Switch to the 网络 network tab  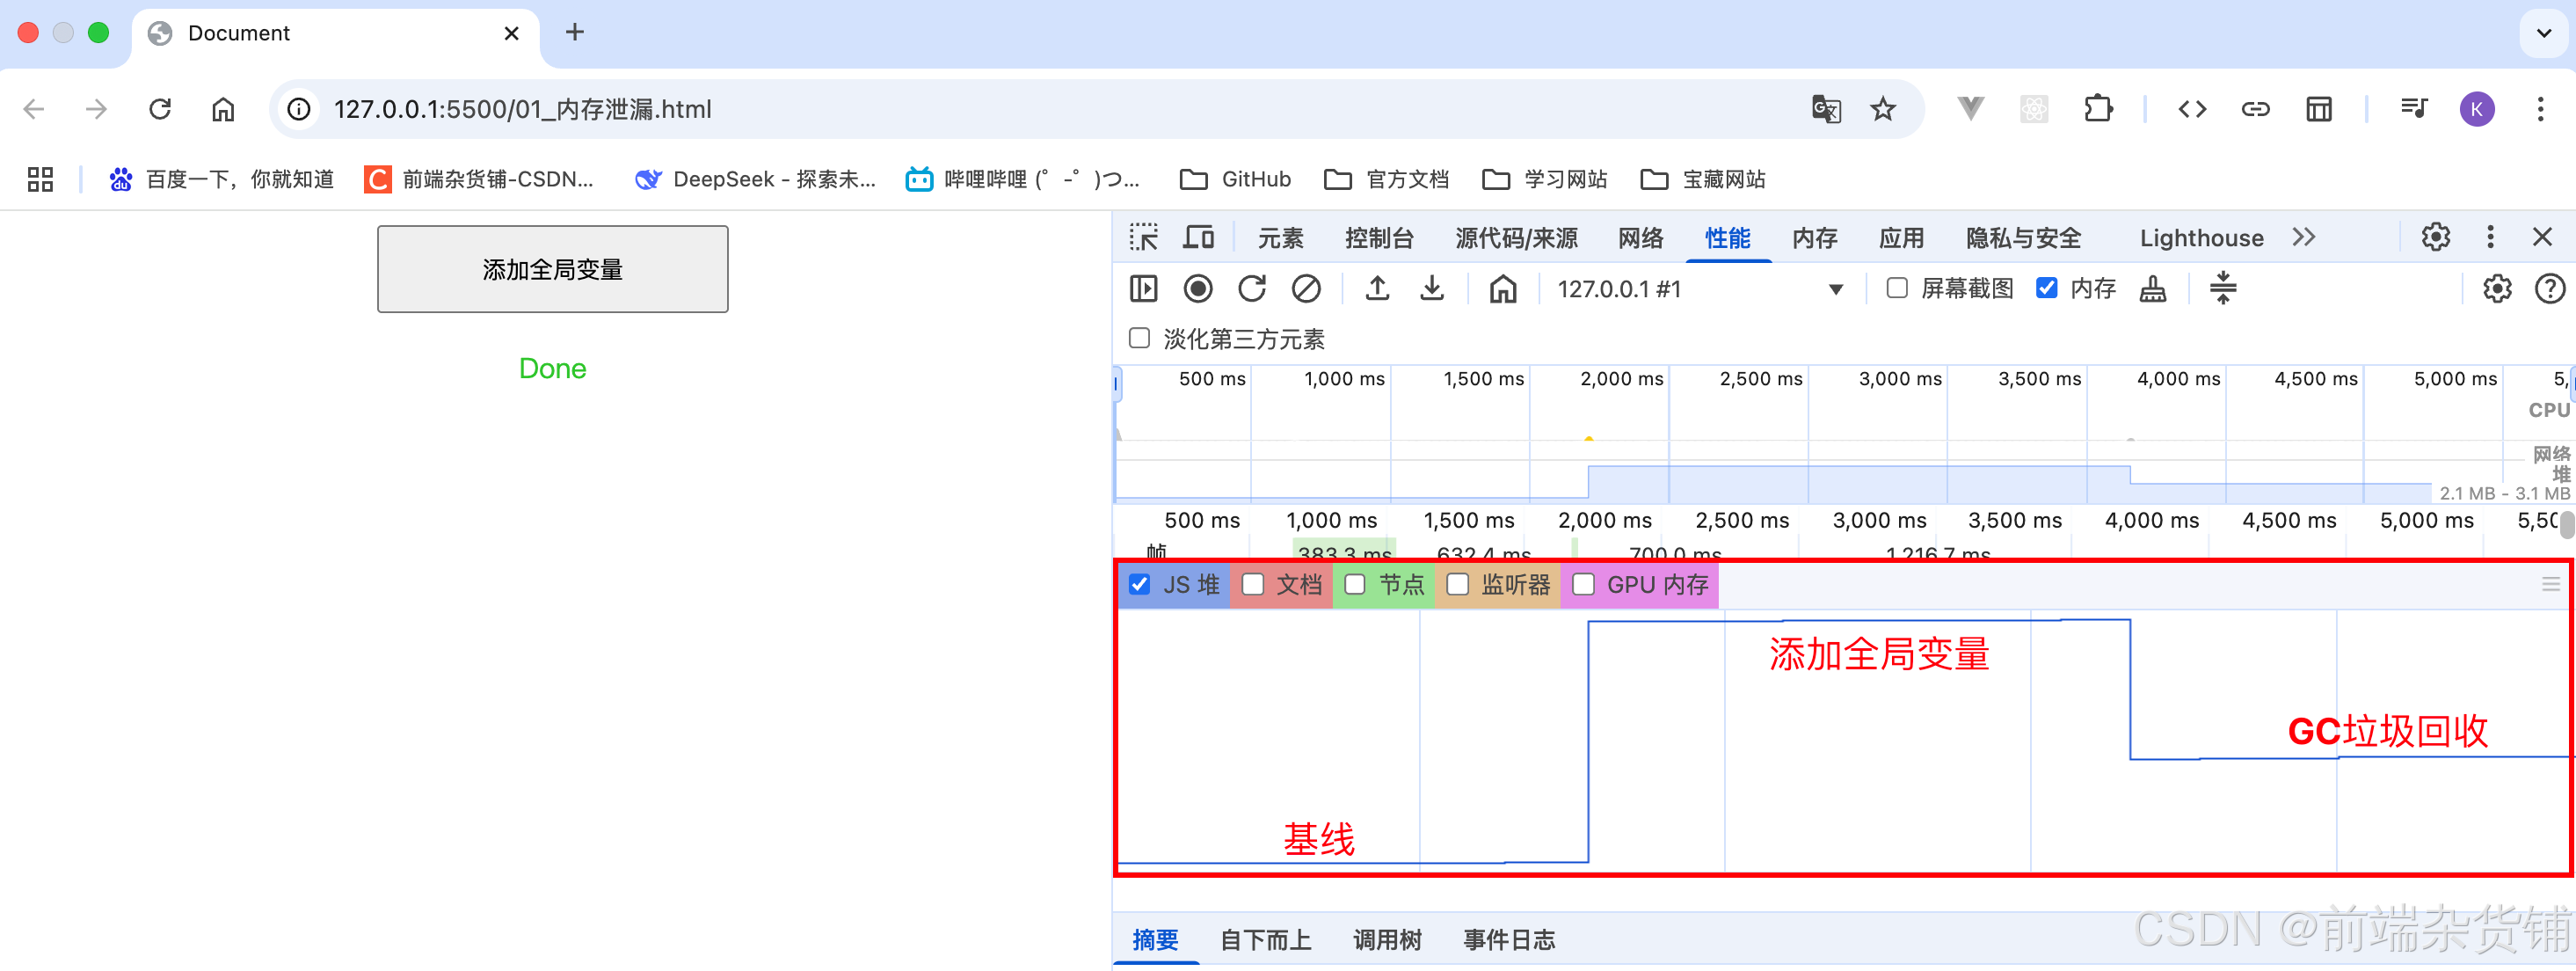tap(1641, 238)
